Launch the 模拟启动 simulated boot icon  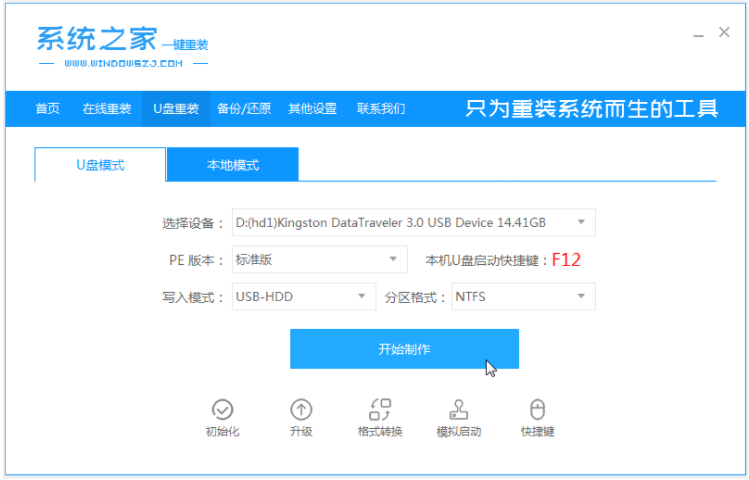pyautogui.click(x=458, y=409)
